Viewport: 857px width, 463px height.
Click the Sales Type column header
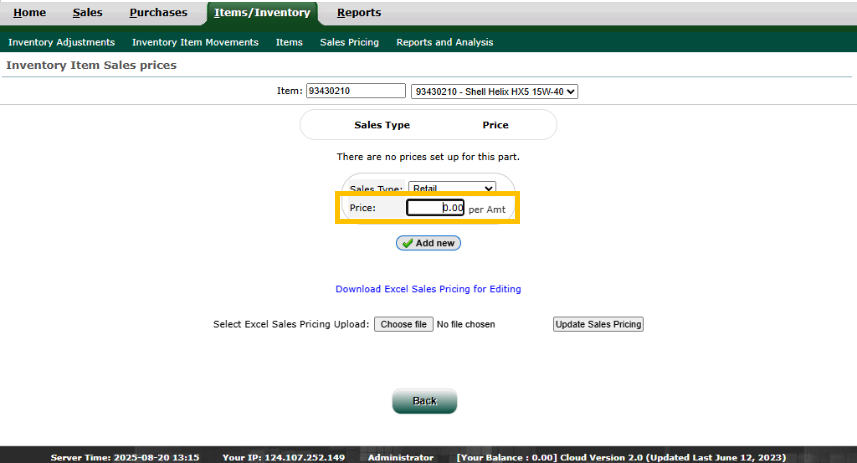382,125
